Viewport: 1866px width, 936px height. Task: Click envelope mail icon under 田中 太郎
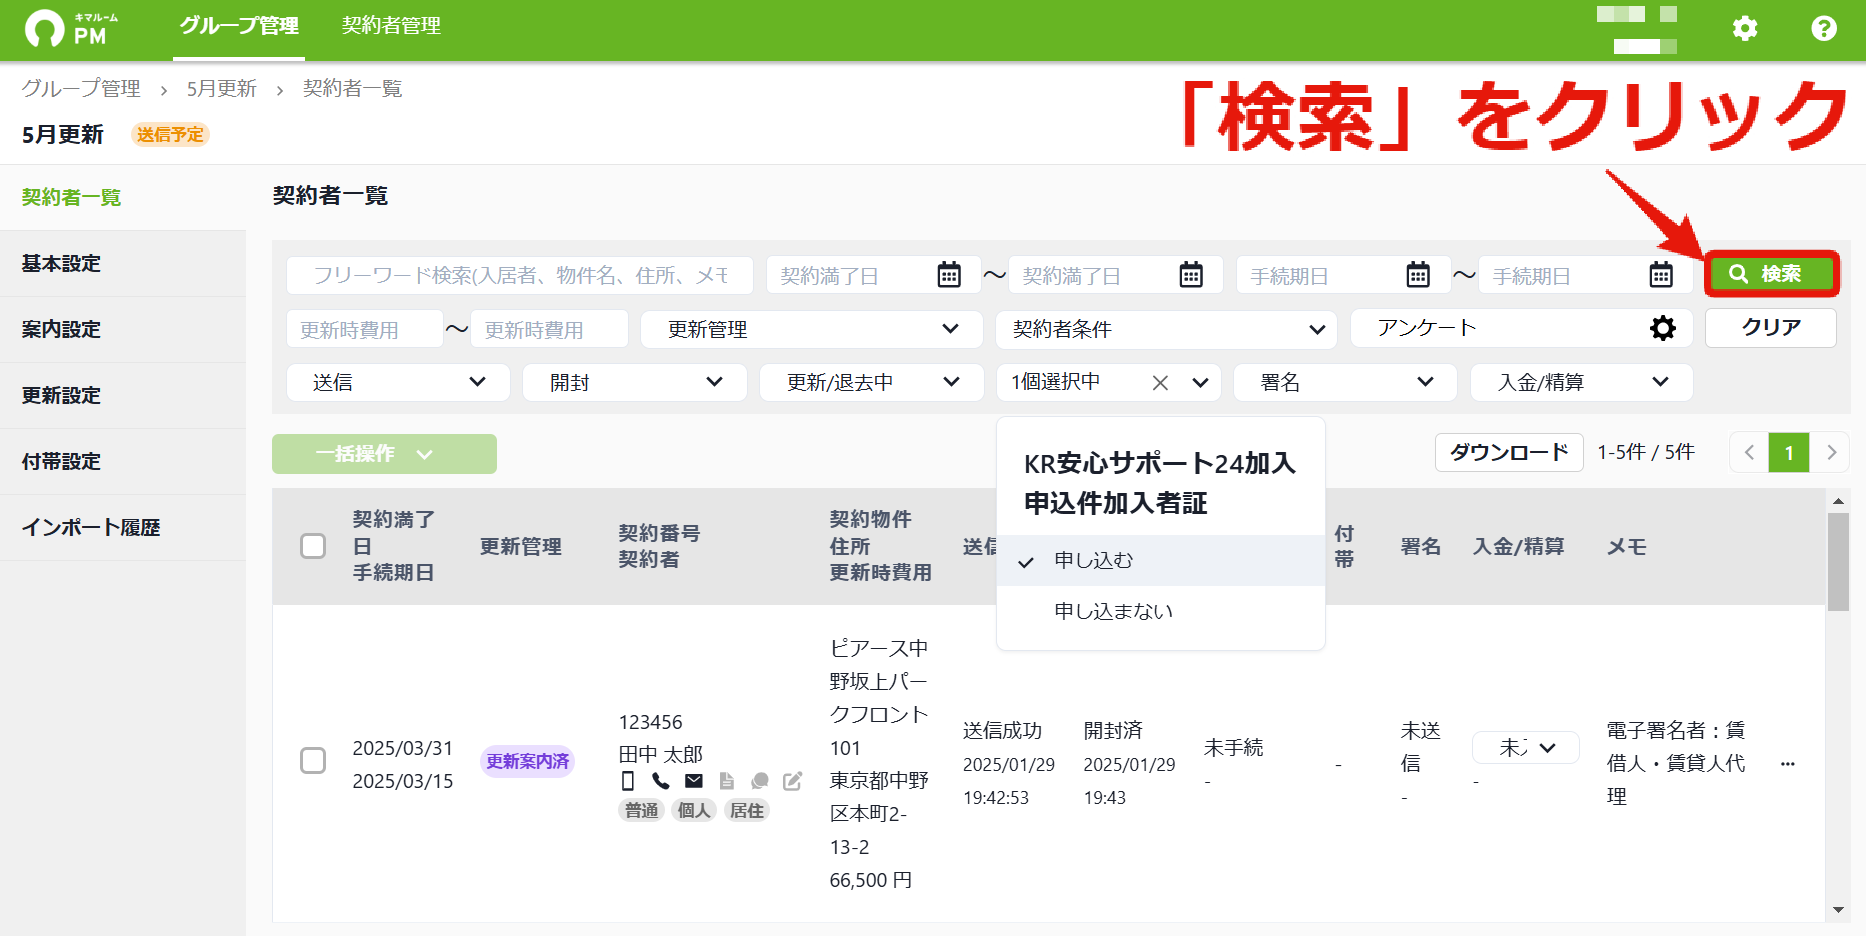coord(694,781)
